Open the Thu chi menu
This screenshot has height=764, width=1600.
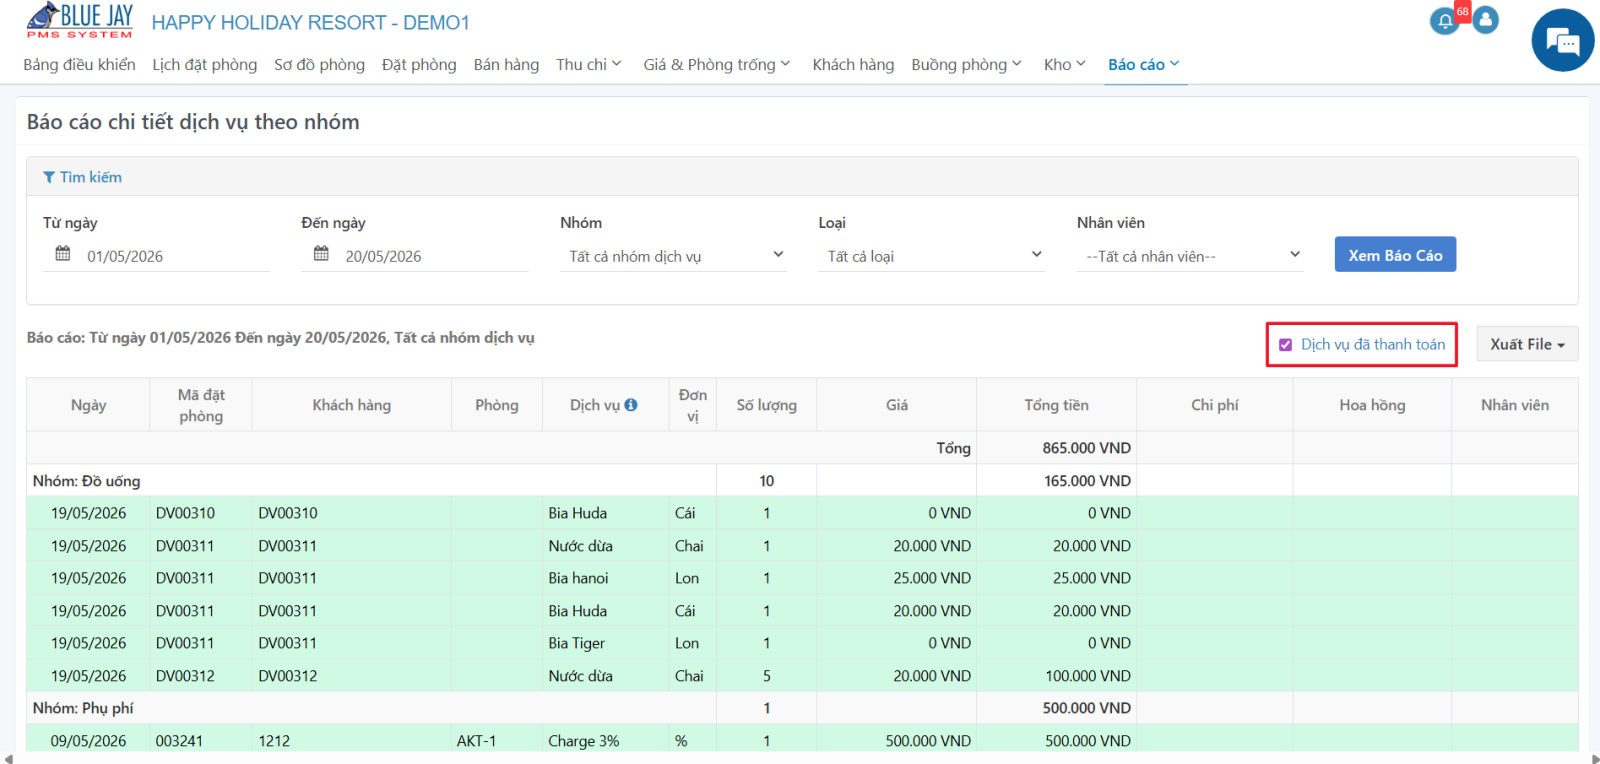[x=589, y=64]
